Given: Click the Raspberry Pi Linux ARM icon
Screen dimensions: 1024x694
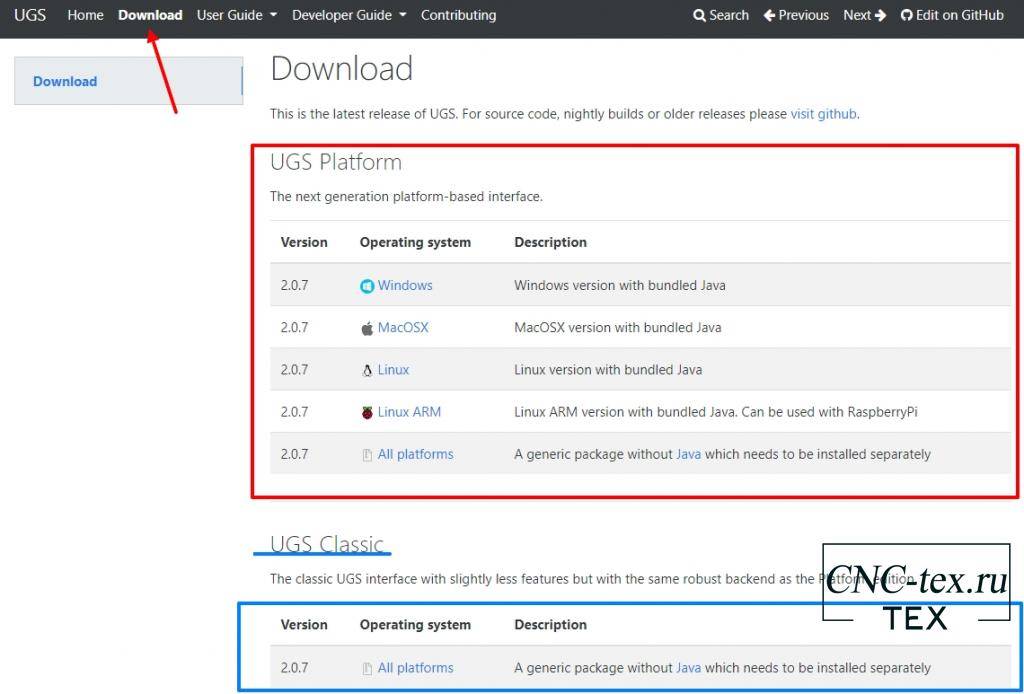Looking at the screenshot, I should click(x=367, y=412).
